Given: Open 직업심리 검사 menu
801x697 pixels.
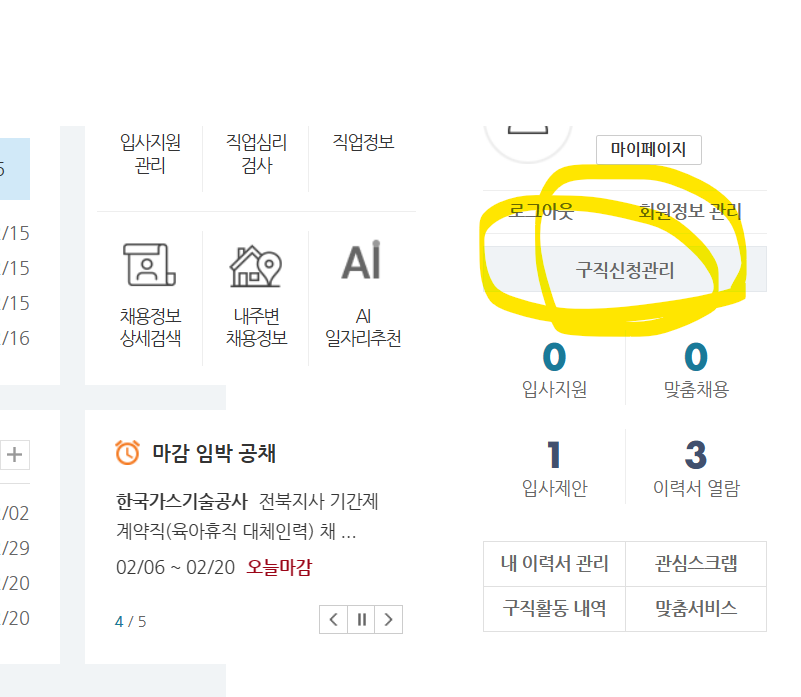Looking at the screenshot, I should tap(256, 154).
